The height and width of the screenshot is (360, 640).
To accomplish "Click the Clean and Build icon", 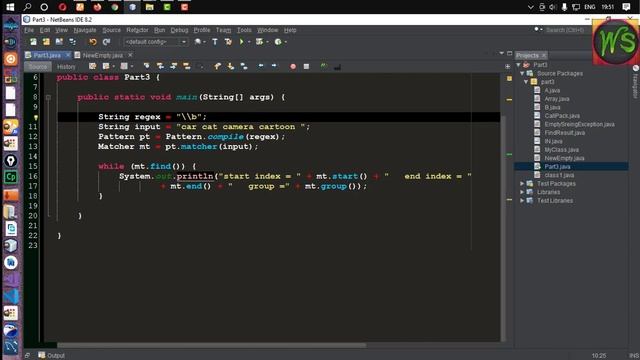I will [x=228, y=42].
